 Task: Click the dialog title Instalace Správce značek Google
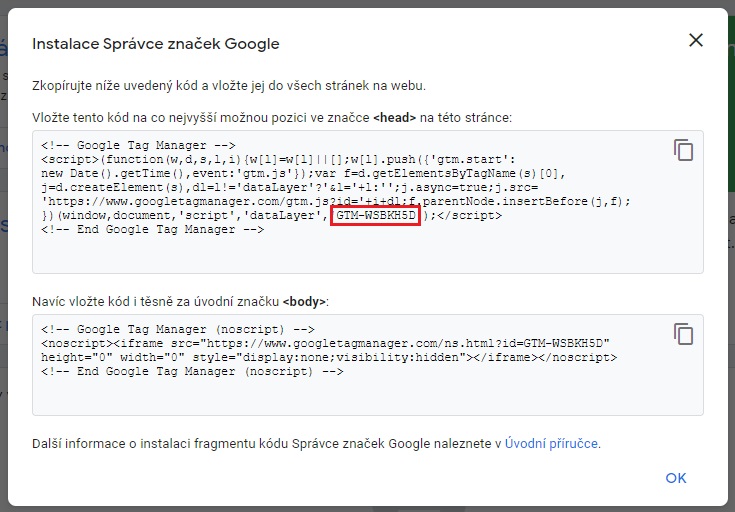pyautogui.click(x=156, y=44)
